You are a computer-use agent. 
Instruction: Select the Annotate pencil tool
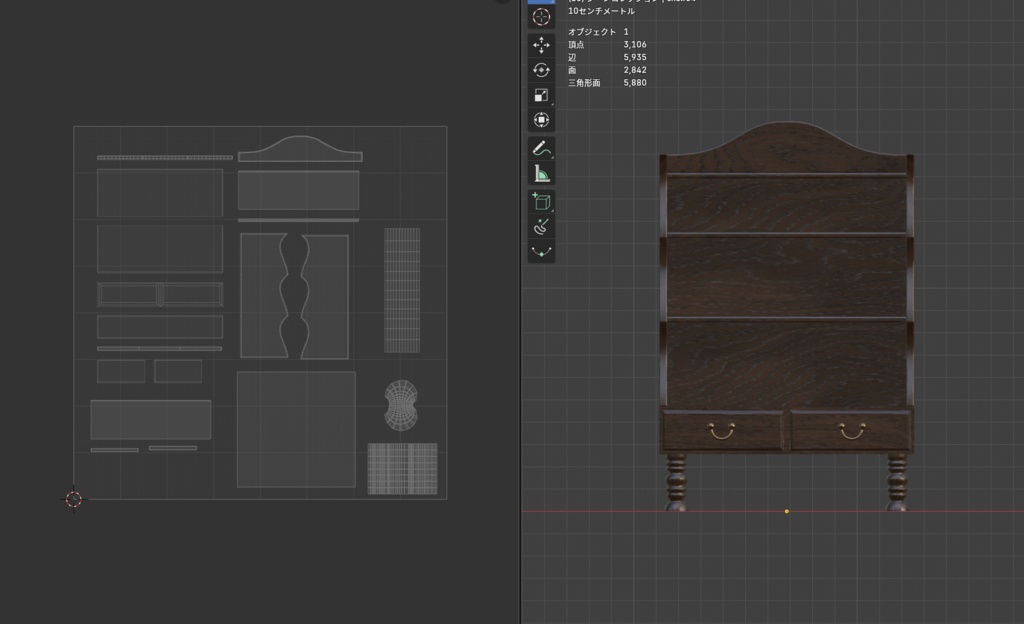[541, 149]
